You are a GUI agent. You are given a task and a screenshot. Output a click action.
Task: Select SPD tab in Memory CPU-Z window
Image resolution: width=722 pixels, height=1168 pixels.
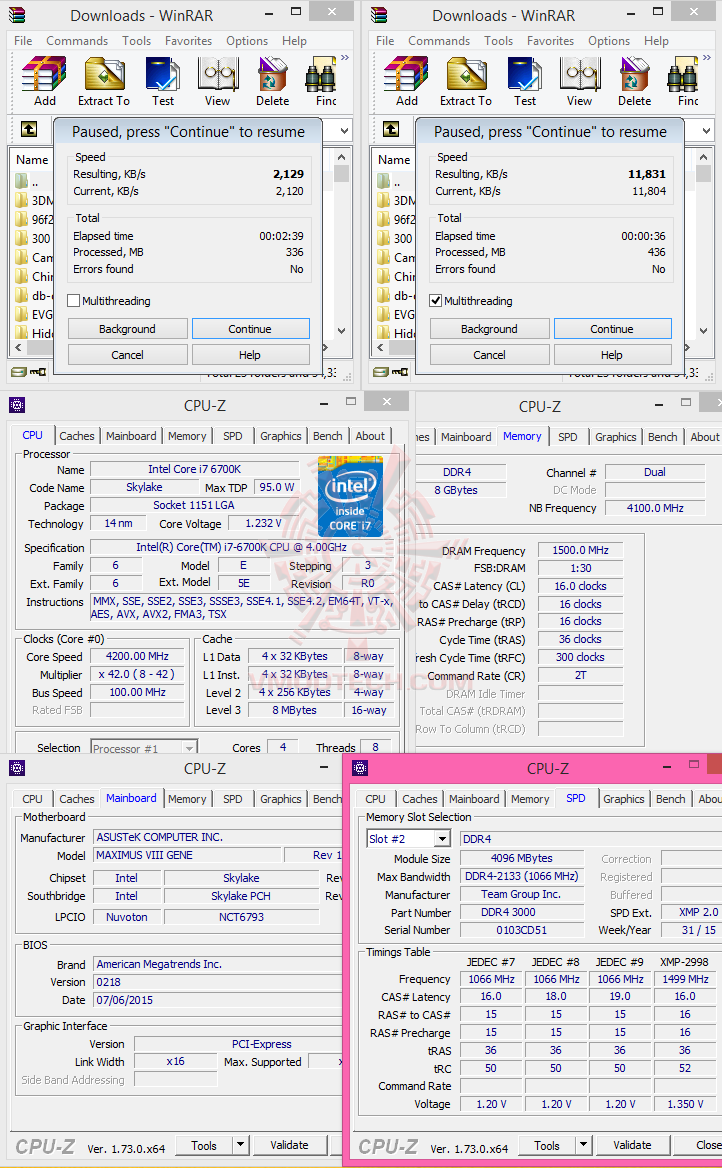(x=568, y=437)
